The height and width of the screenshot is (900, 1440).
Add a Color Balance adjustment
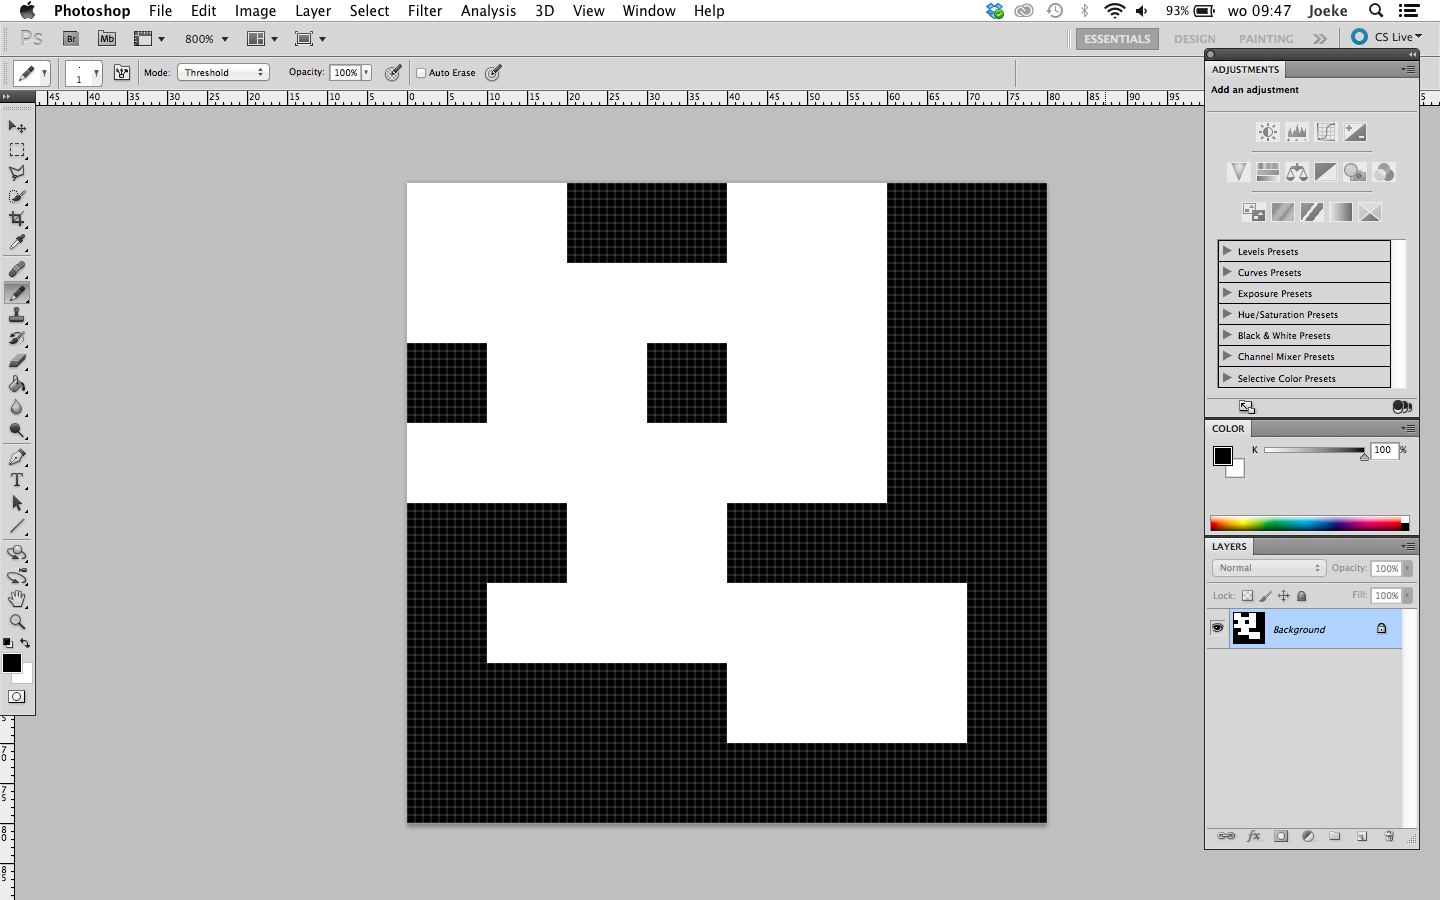1297,172
